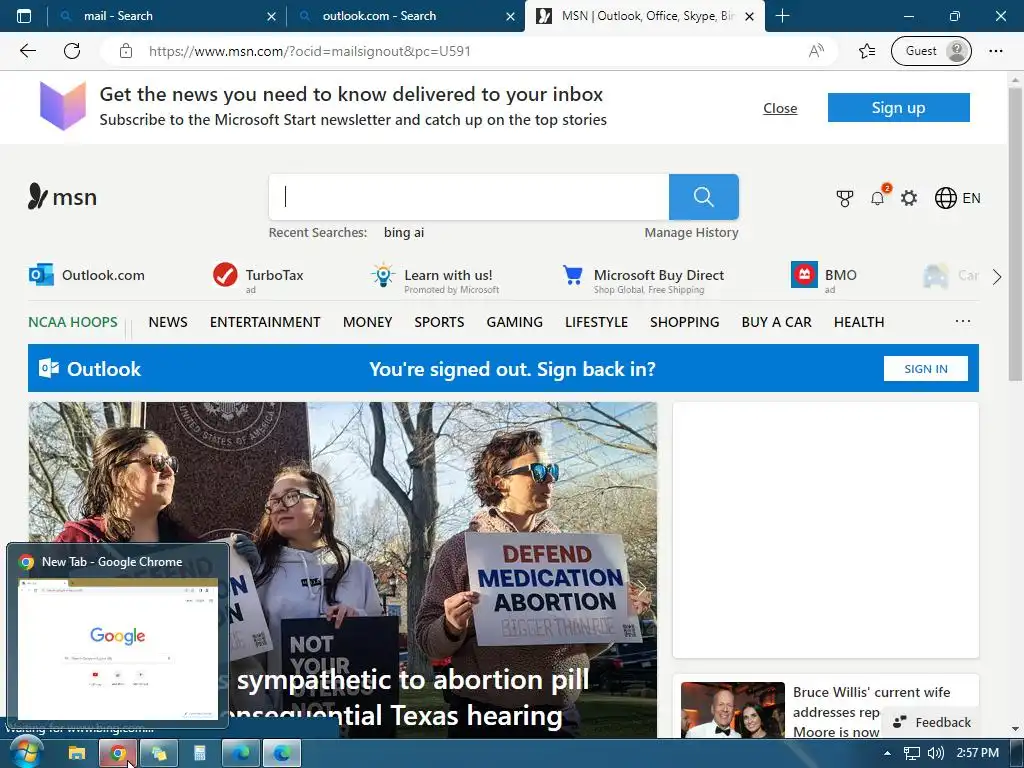Close the newsletter banner
The width and height of the screenshot is (1024, 768).
pyautogui.click(x=780, y=108)
